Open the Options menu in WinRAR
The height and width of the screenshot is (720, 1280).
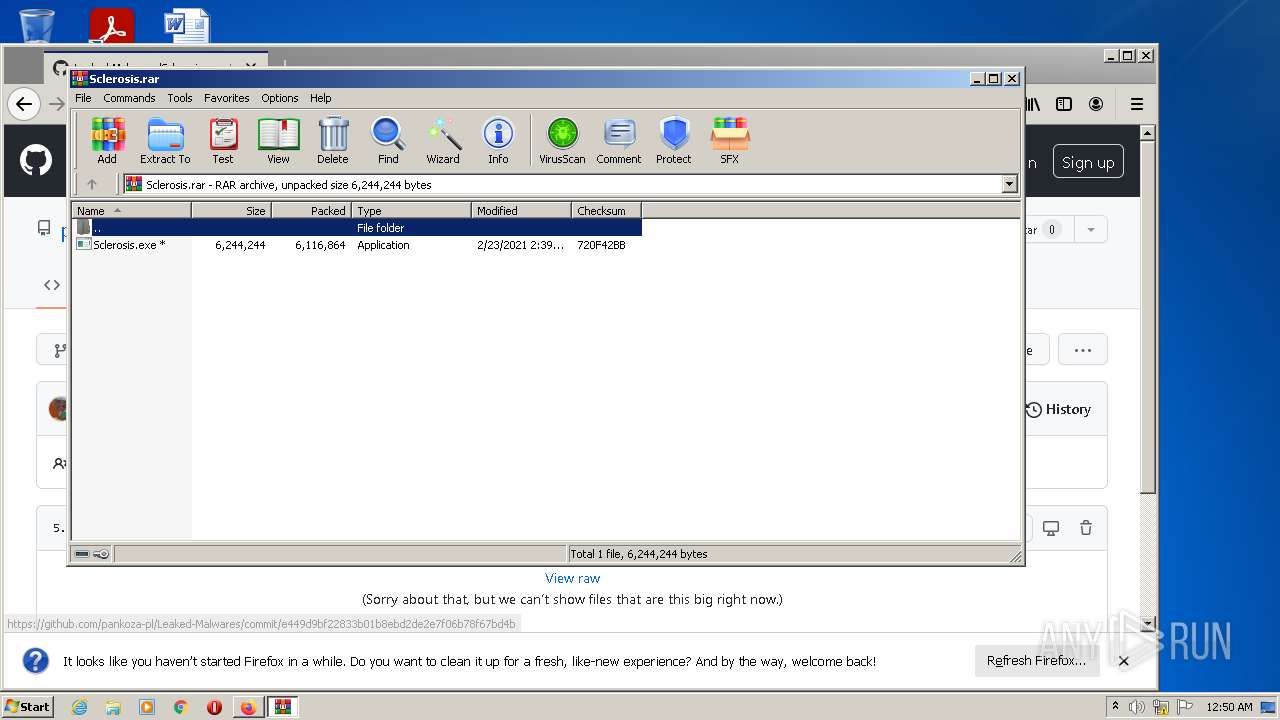coord(280,98)
